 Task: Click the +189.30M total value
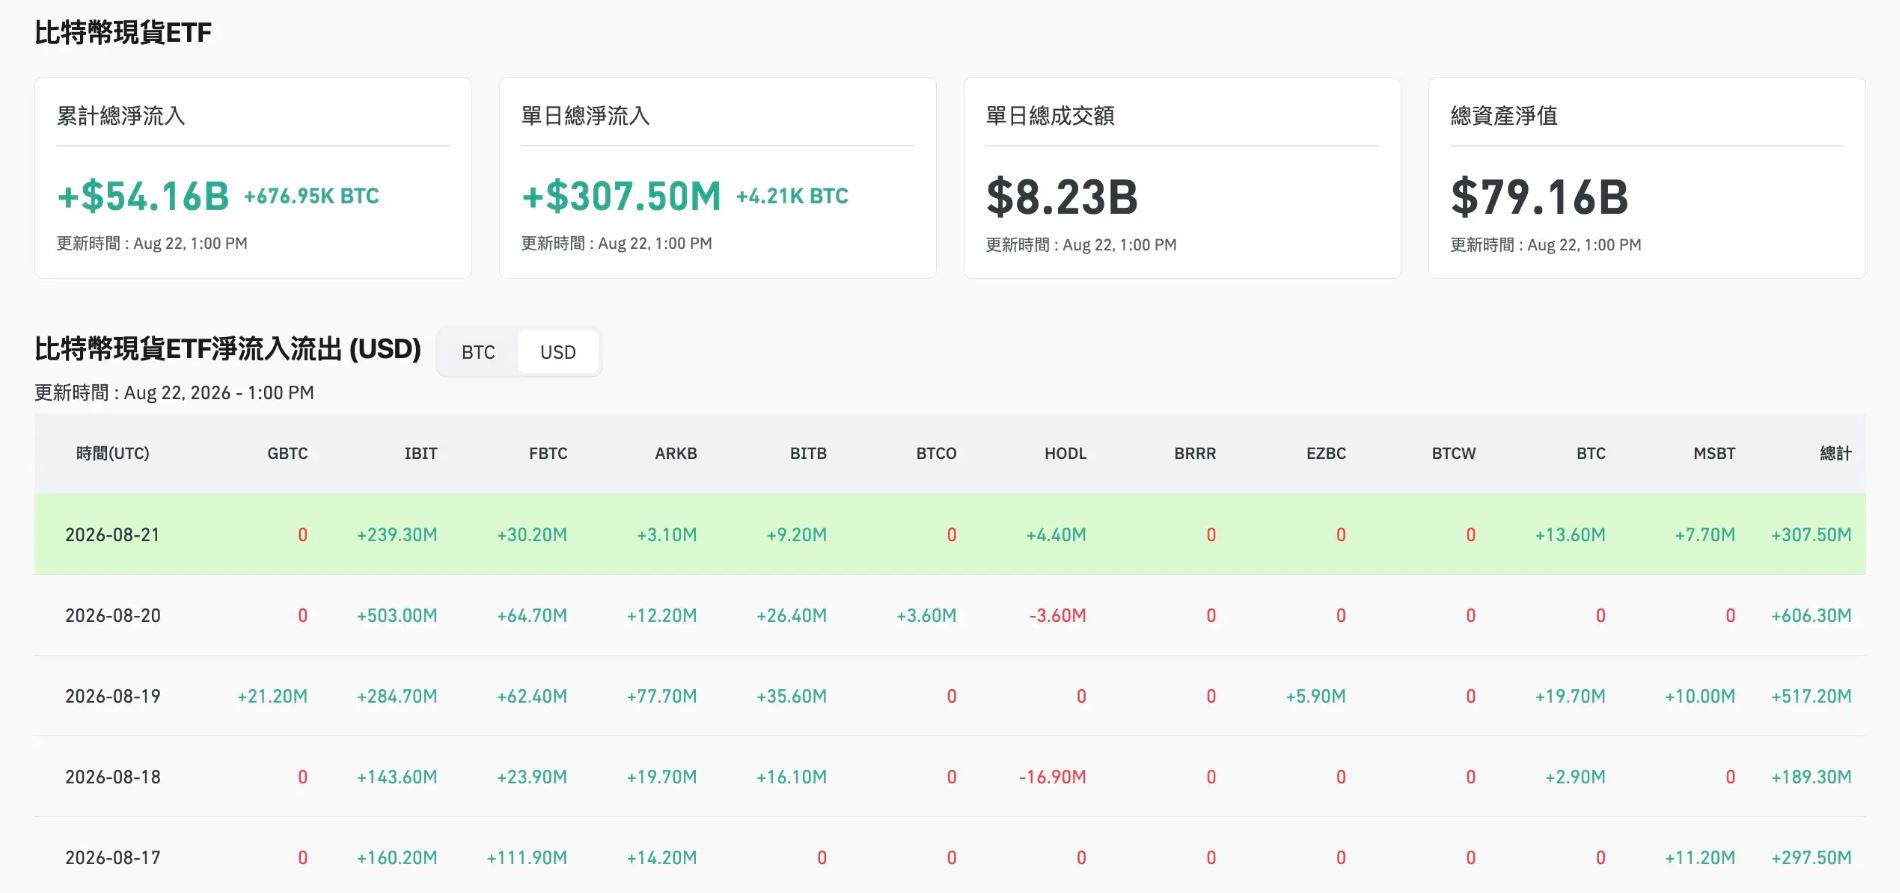pos(1811,777)
